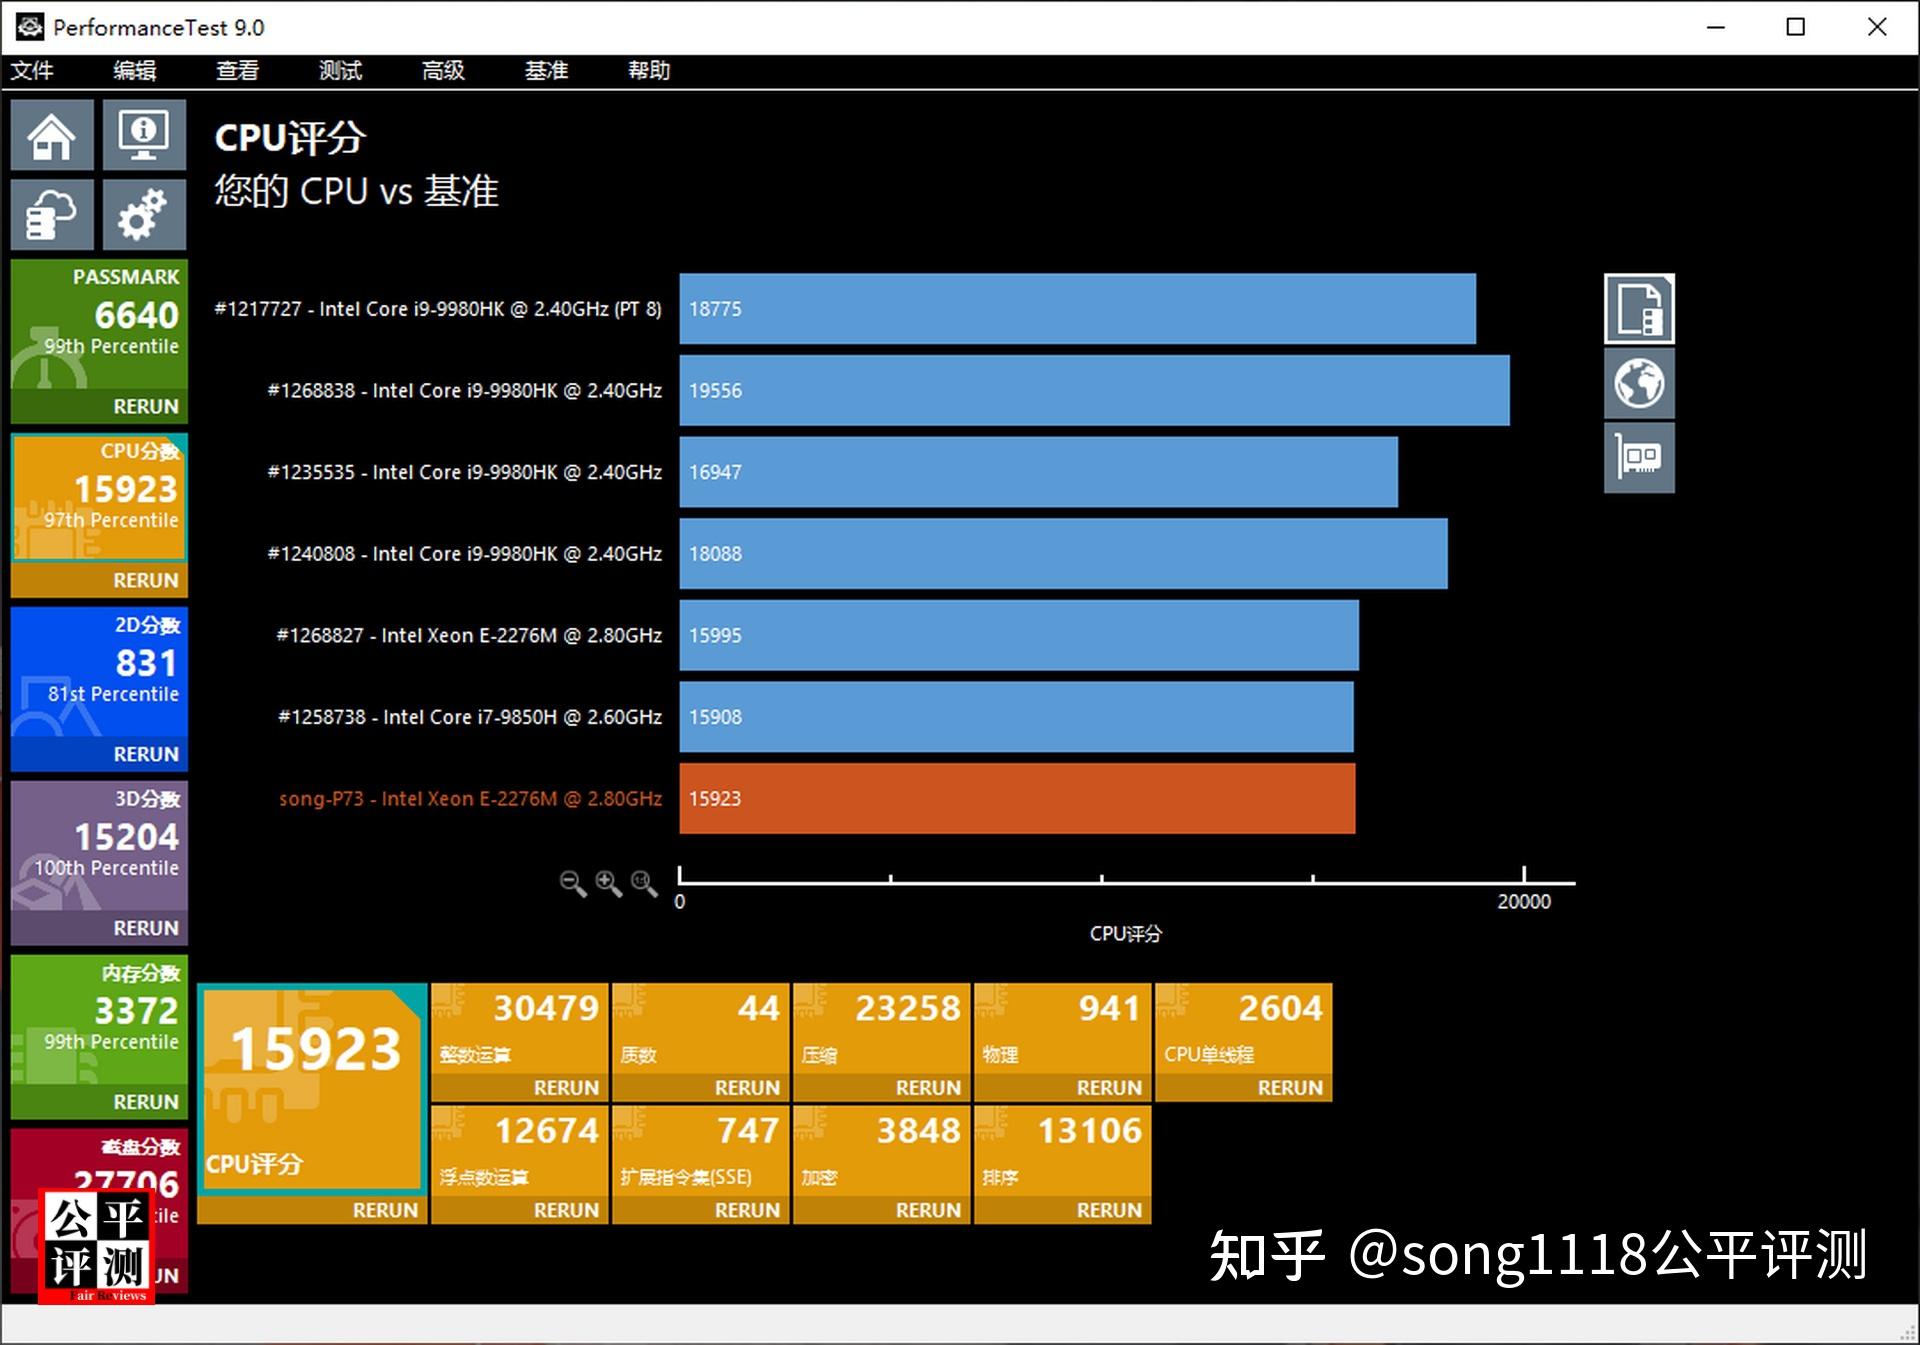Click the 18088 baseline bar
Image resolution: width=1920 pixels, height=1345 pixels.
[x=1064, y=553]
